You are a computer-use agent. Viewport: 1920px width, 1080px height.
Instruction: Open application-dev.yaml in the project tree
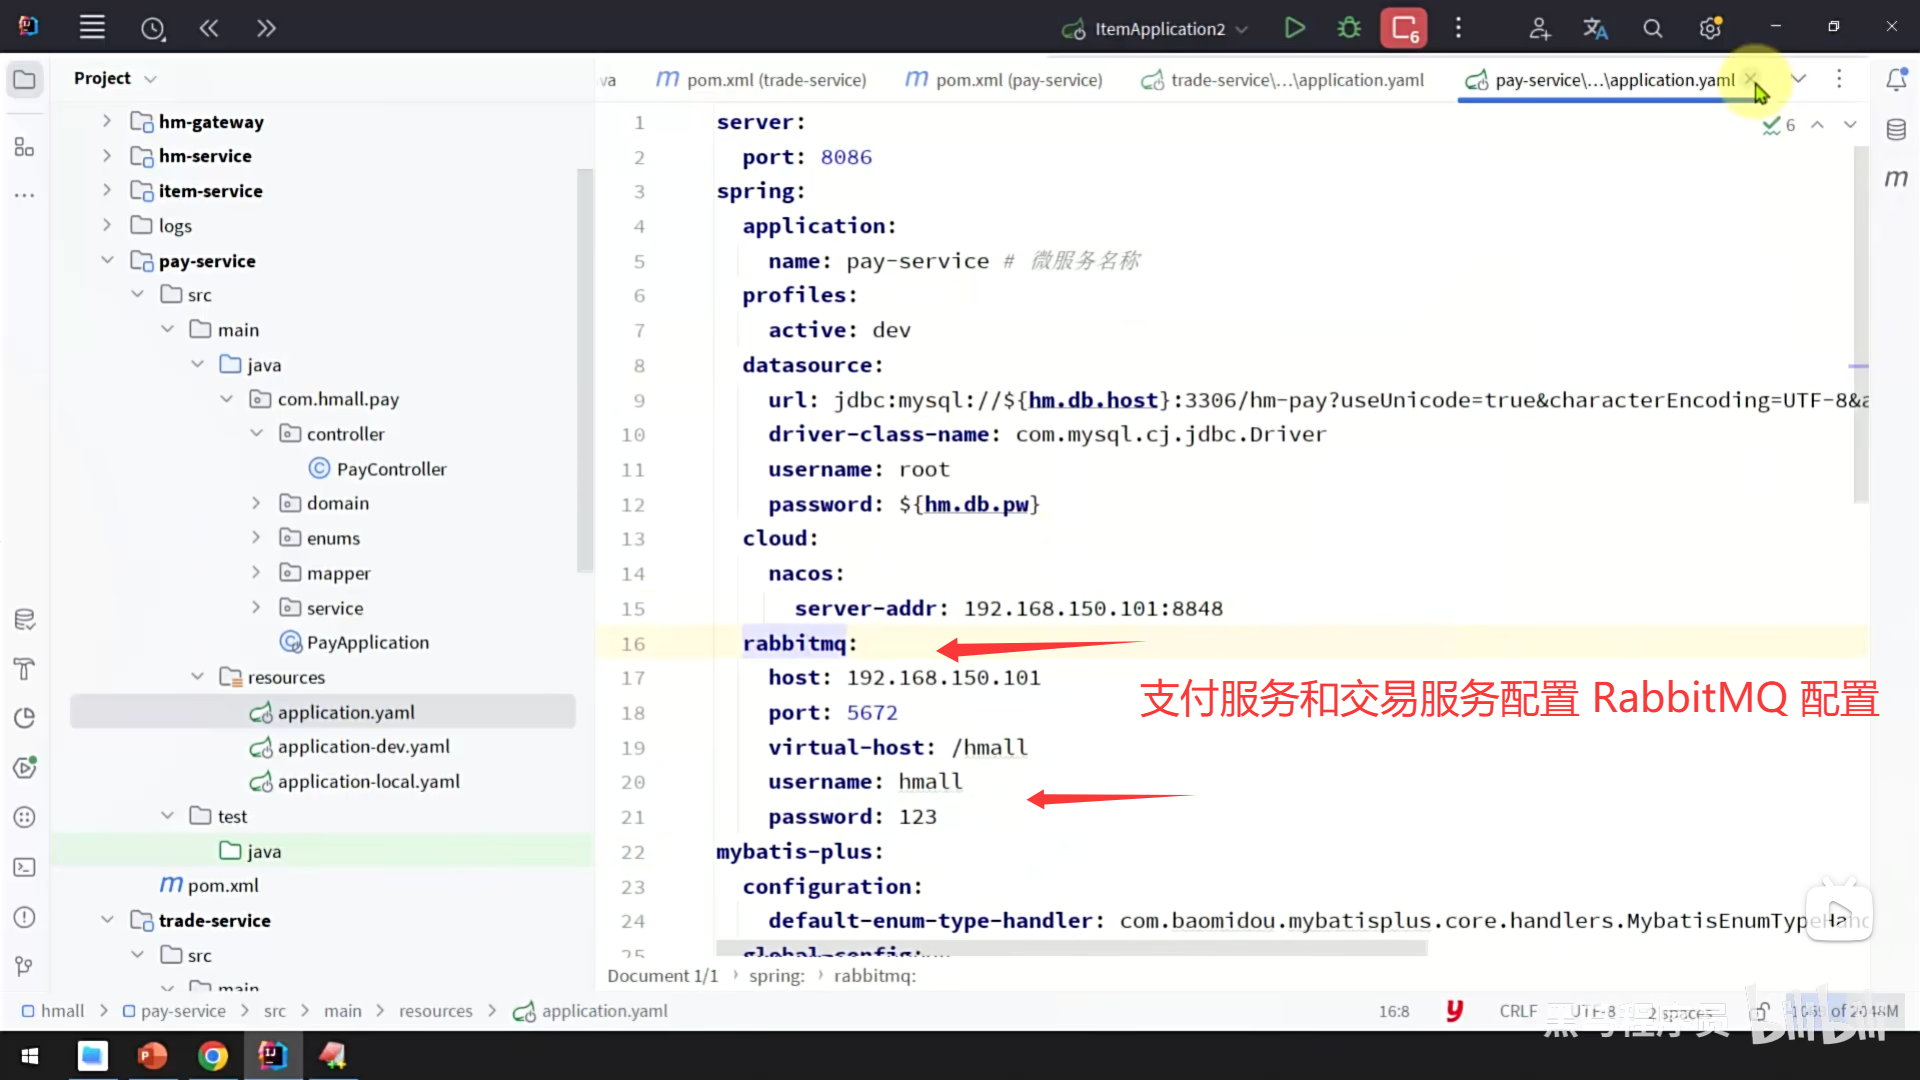click(363, 747)
